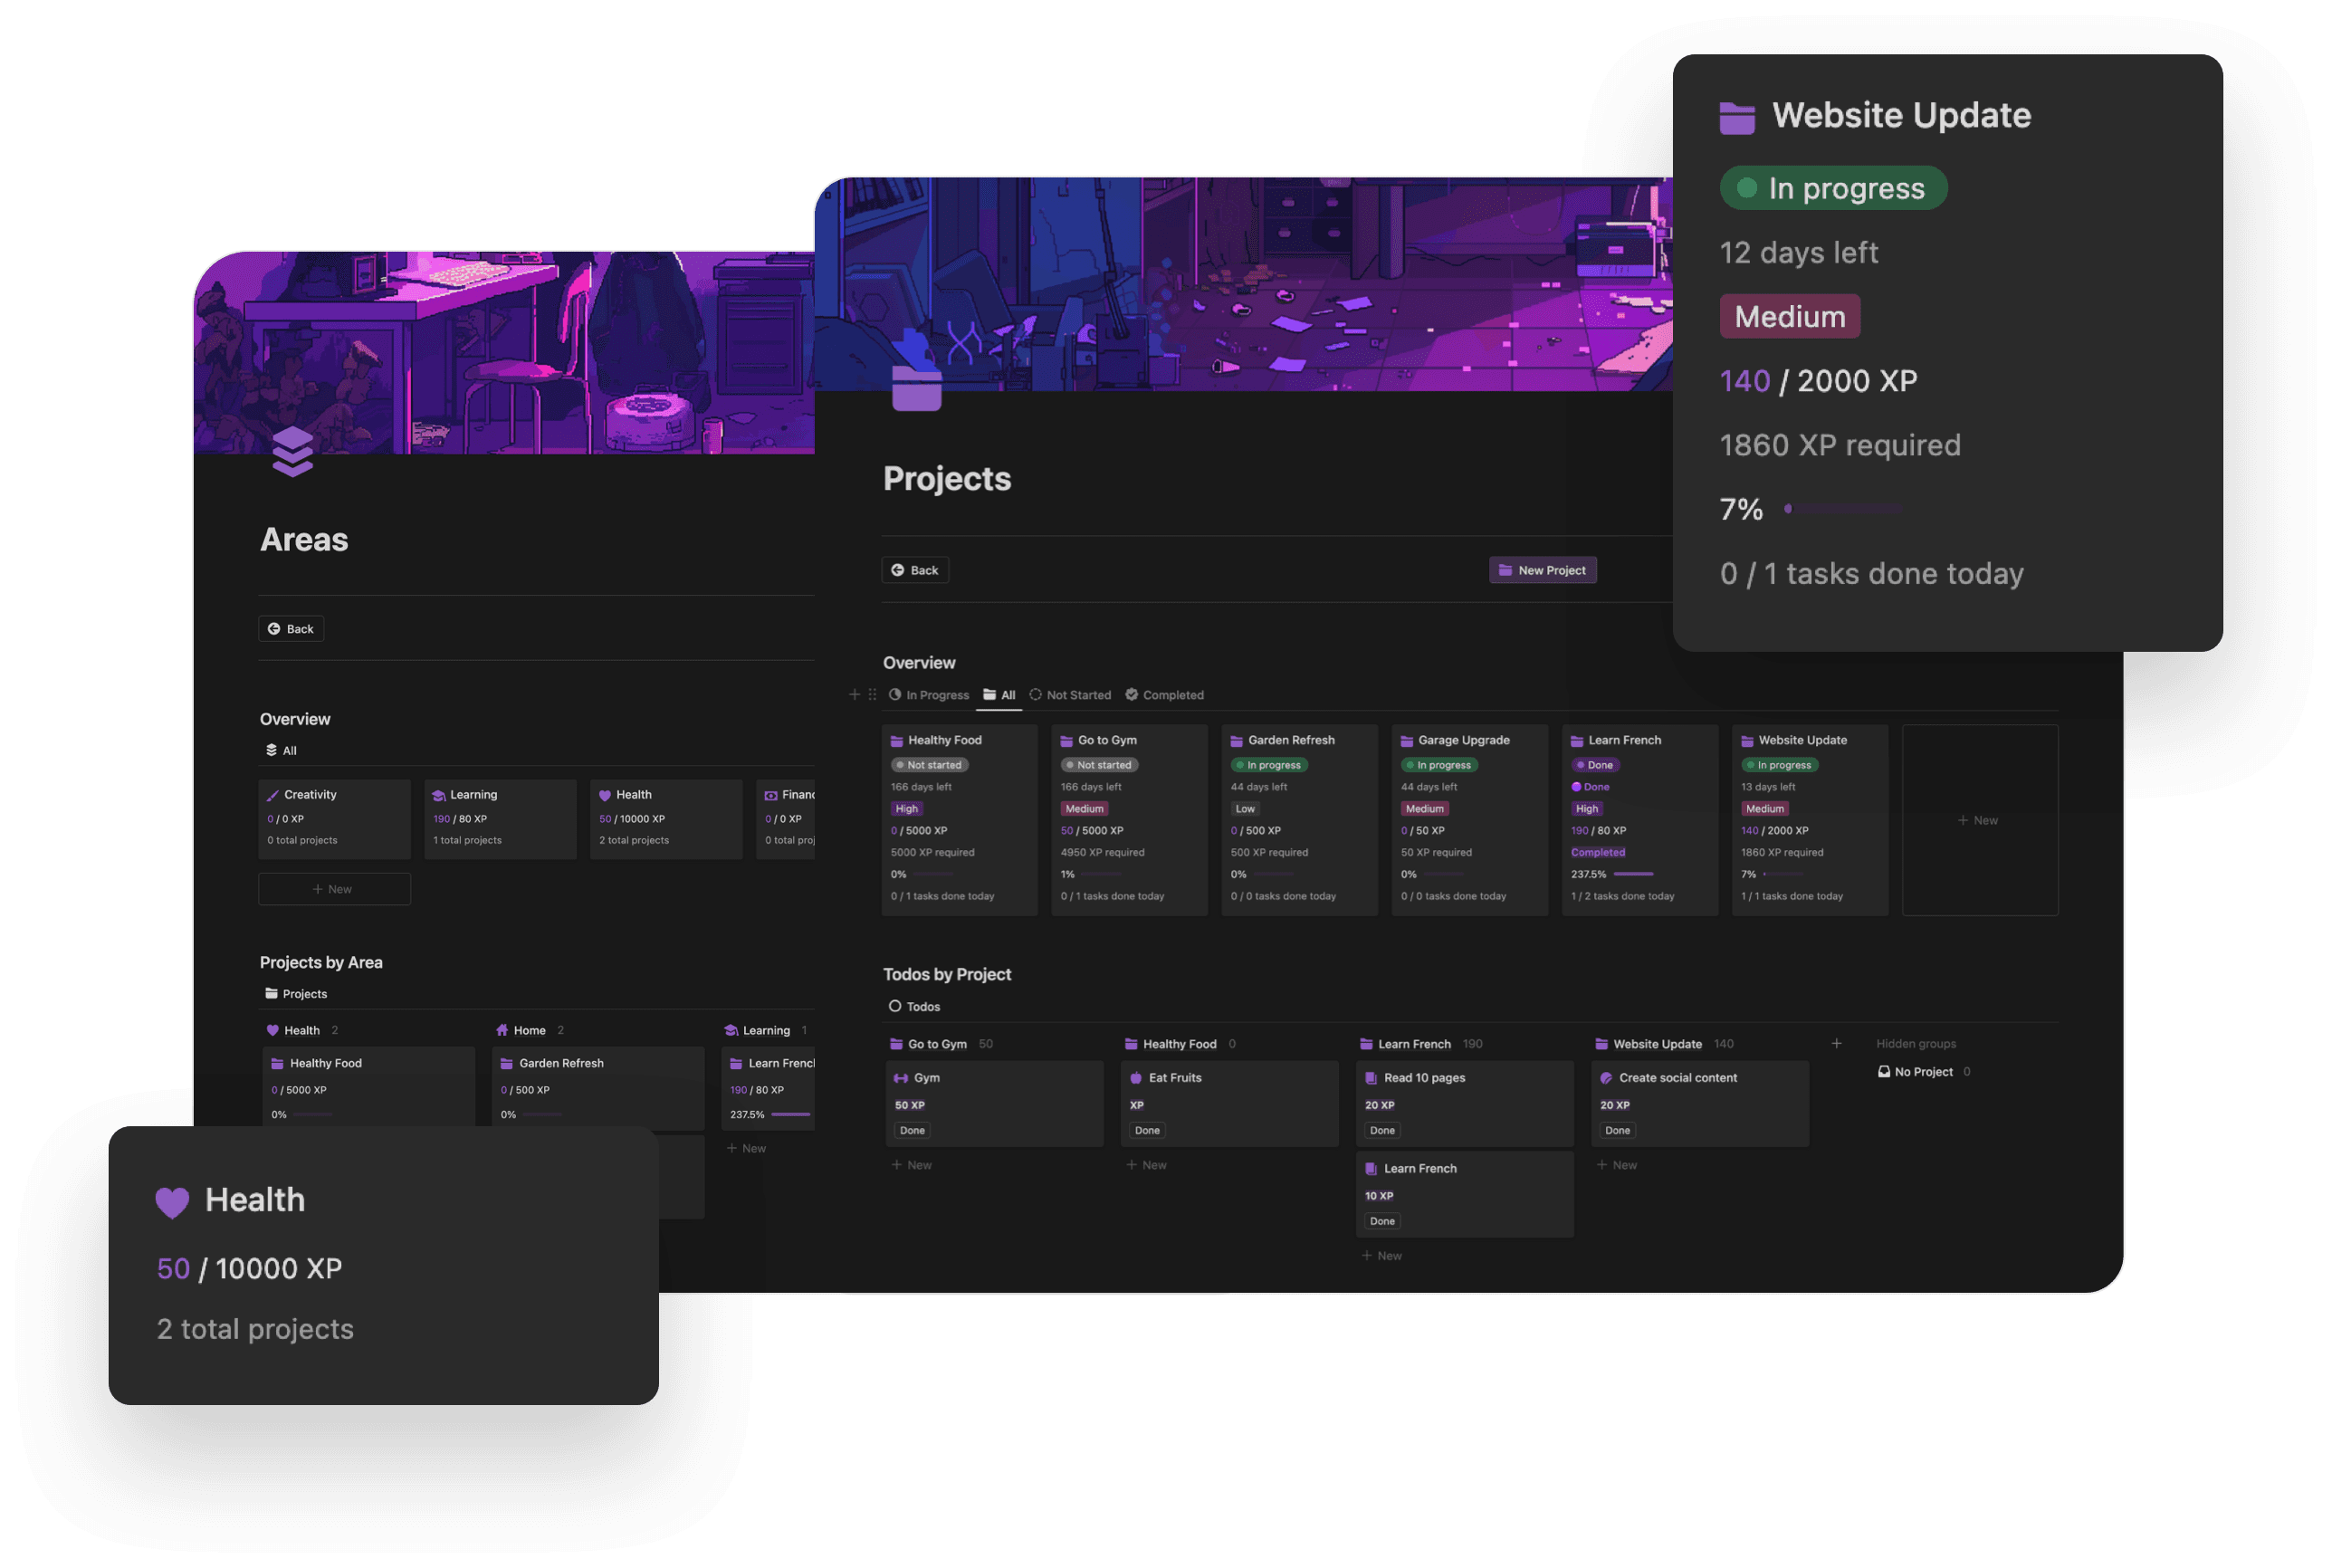The height and width of the screenshot is (1568, 2332).
Task: Click the Learn French progress bar
Action: tap(1634, 874)
